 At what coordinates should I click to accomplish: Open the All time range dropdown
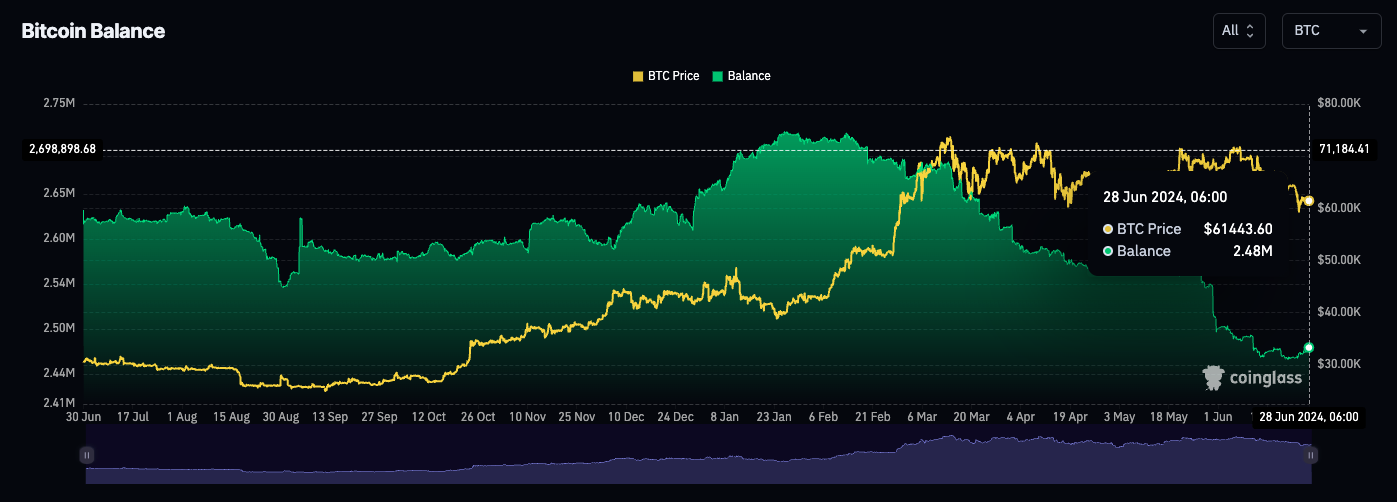coord(1238,31)
